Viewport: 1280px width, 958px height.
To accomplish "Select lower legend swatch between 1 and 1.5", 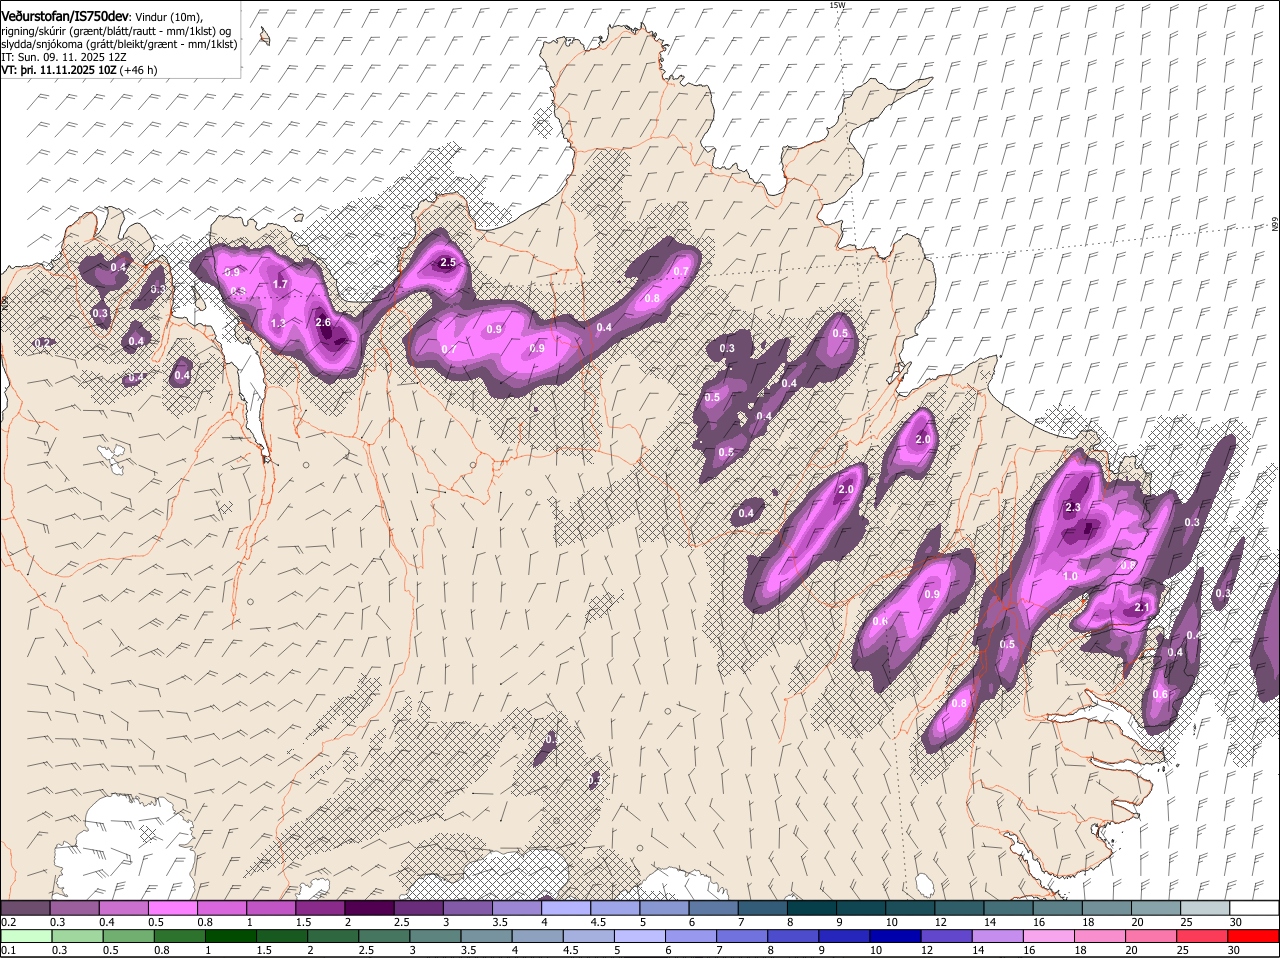I will pyautogui.click(x=233, y=936).
